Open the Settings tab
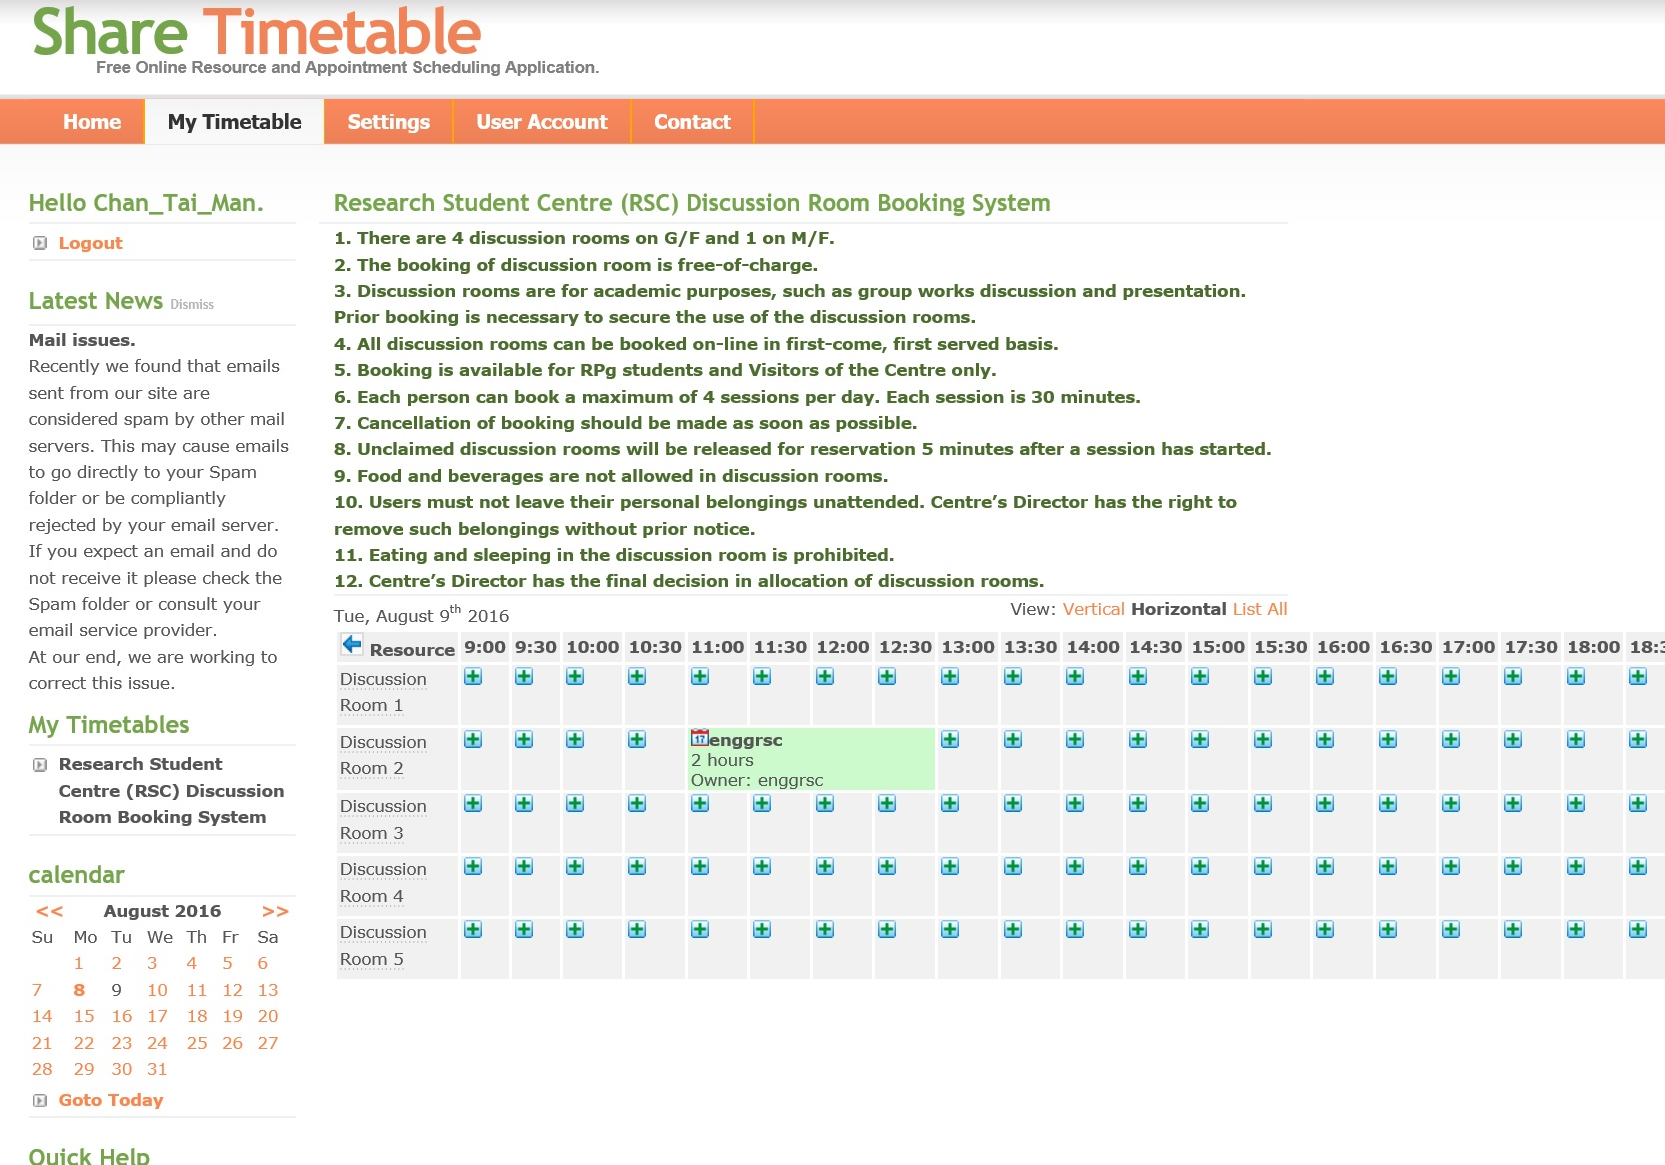 tap(389, 122)
